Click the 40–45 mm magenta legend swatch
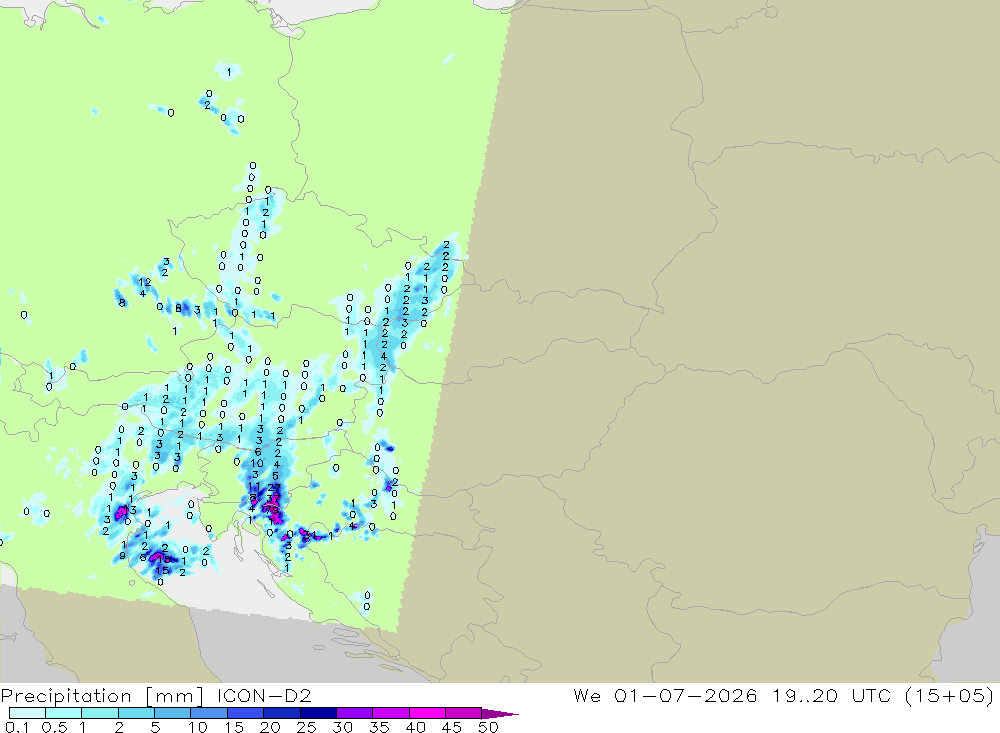Viewport: 1000px width, 733px height. coord(427,713)
